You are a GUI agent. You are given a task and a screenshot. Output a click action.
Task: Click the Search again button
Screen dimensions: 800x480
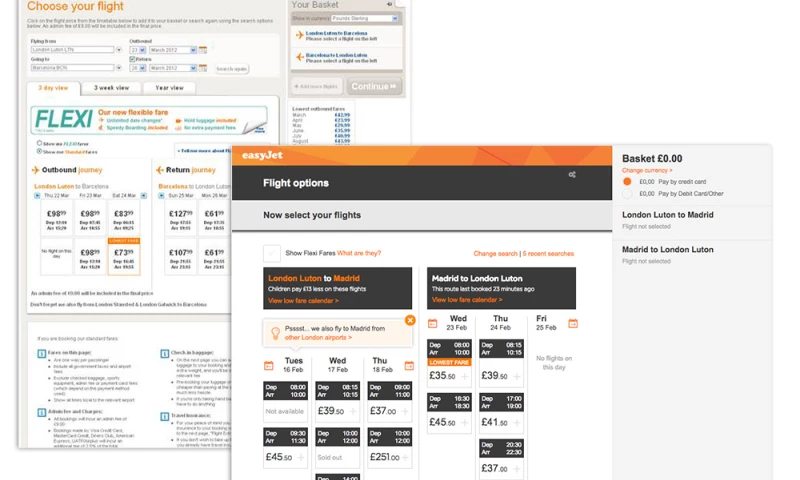pos(232,69)
